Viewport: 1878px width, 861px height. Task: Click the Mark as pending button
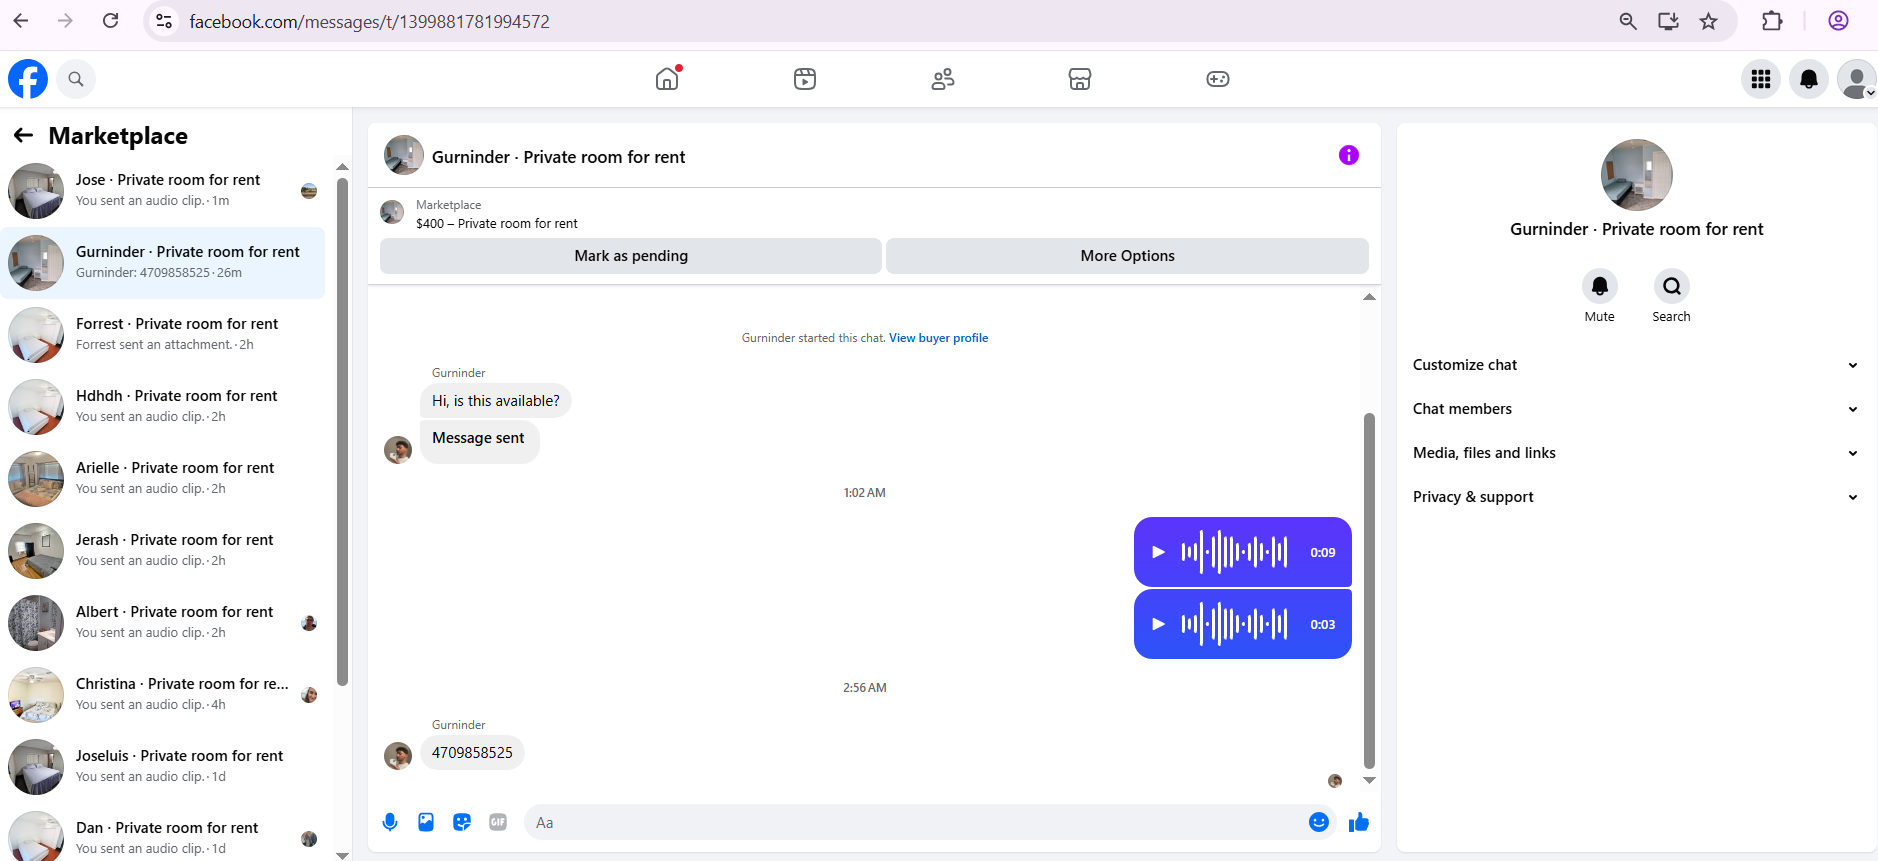click(631, 256)
